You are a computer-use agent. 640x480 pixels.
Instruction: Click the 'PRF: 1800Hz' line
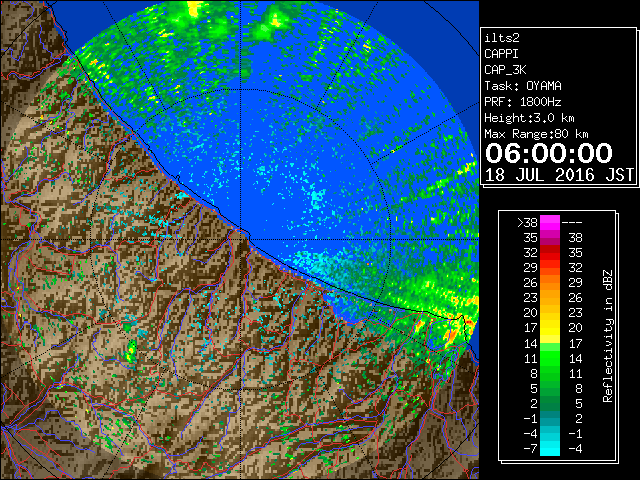click(523, 102)
